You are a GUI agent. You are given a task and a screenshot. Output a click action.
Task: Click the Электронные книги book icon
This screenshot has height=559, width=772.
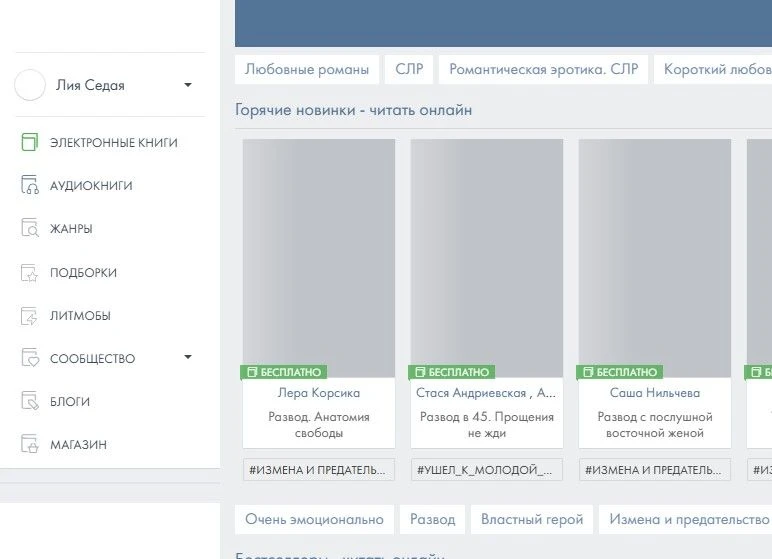coord(30,142)
